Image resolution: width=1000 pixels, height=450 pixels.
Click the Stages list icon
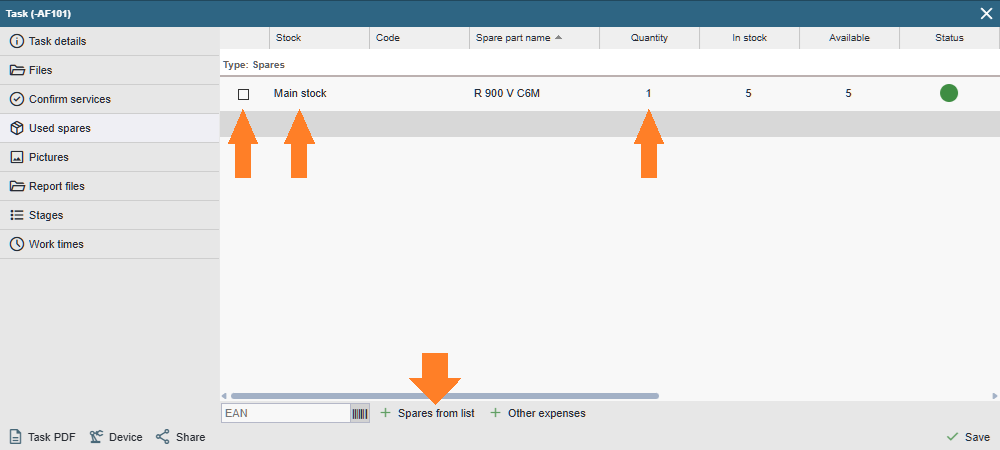[17, 215]
